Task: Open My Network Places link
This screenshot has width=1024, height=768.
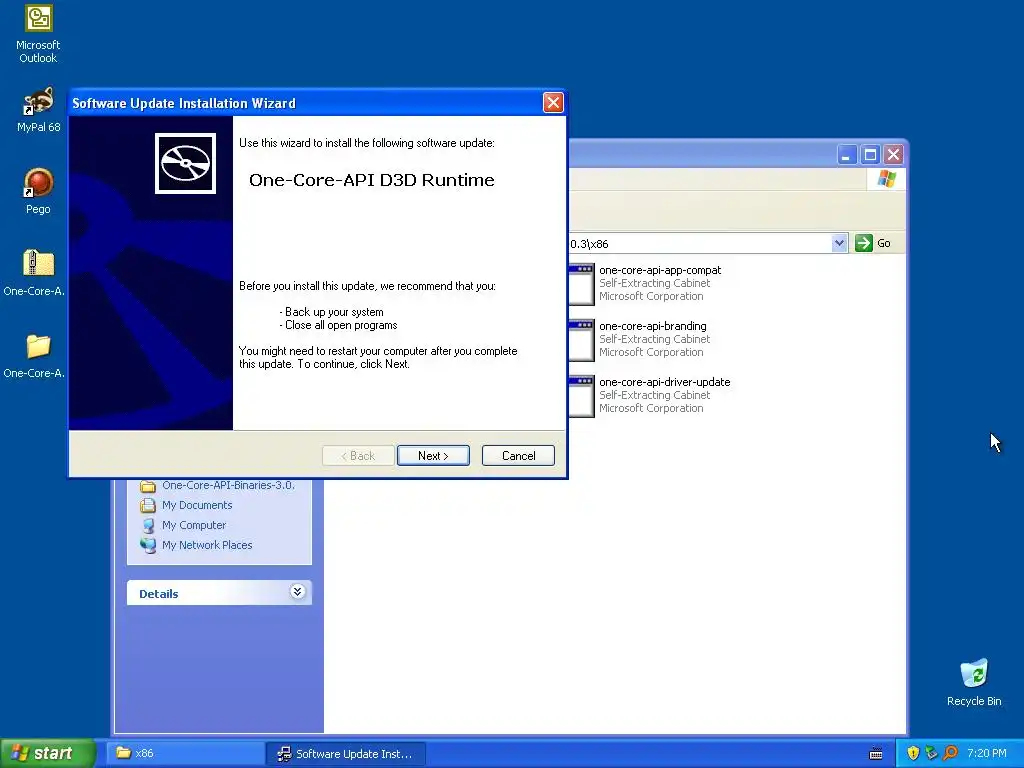Action: pyautogui.click(x=206, y=545)
